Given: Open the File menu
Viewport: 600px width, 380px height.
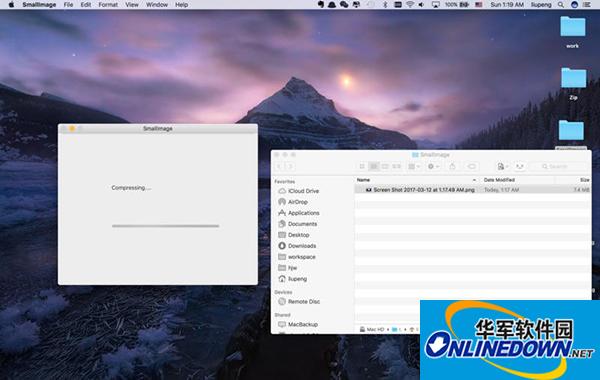Looking at the screenshot, I should 68,5.
